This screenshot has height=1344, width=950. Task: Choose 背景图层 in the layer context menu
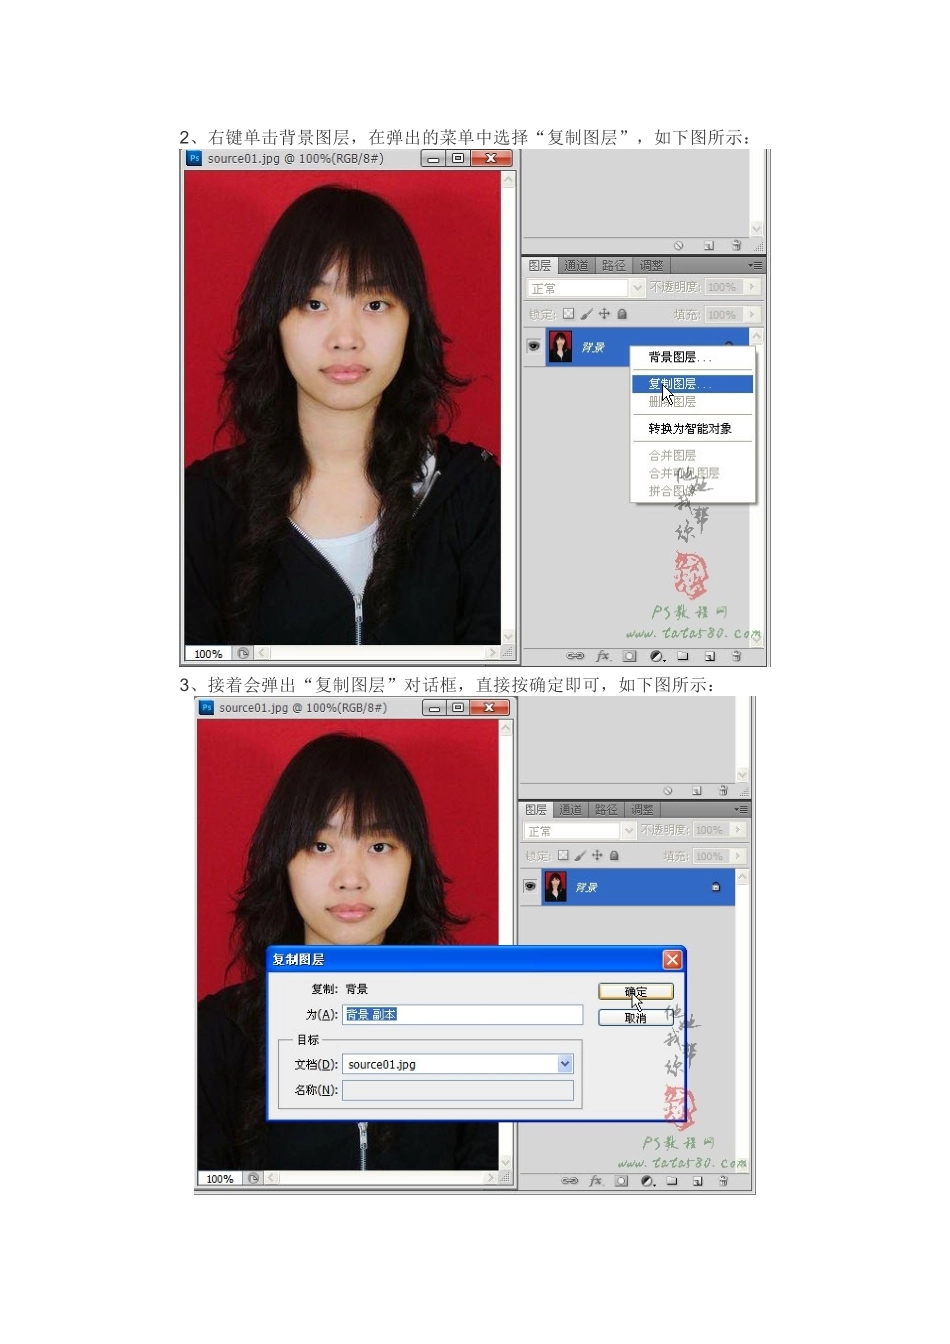point(691,357)
